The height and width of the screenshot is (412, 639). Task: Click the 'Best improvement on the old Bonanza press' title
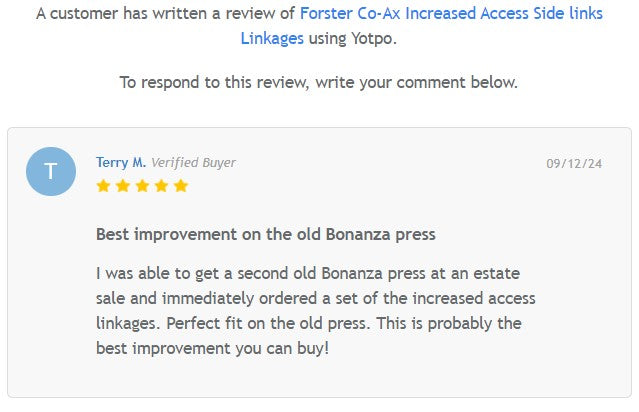click(x=265, y=234)
